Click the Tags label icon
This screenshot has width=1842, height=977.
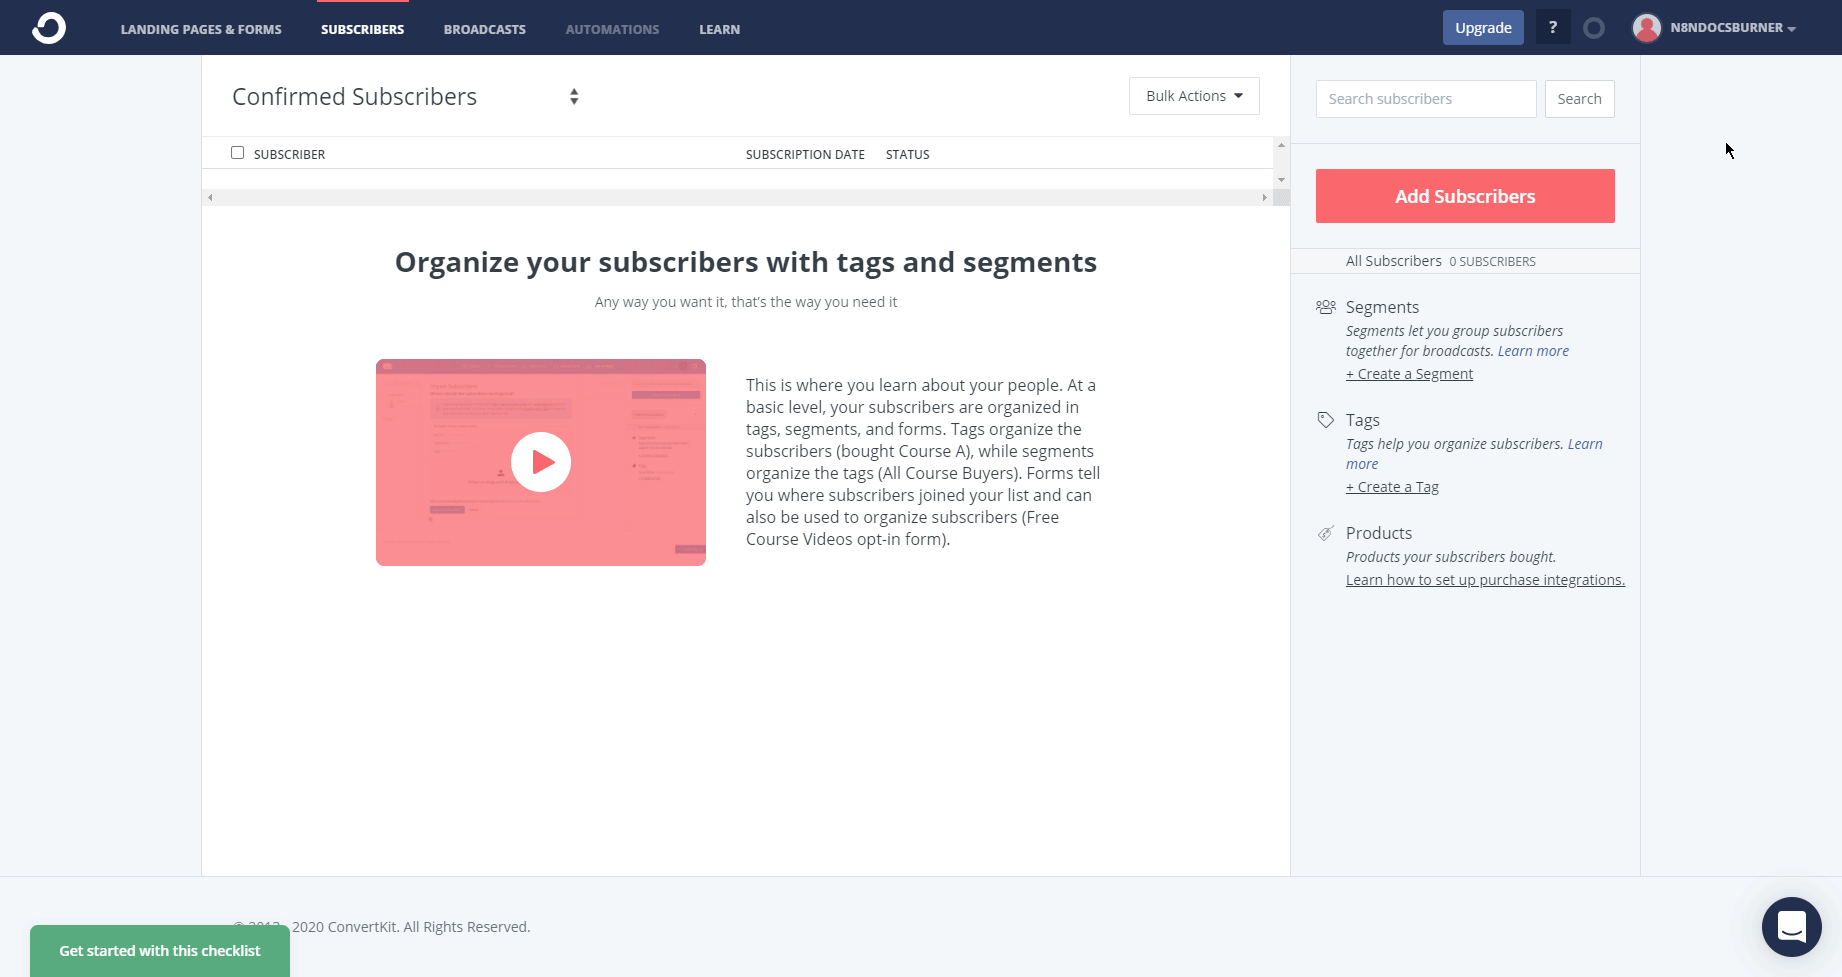pos(1326,420)
